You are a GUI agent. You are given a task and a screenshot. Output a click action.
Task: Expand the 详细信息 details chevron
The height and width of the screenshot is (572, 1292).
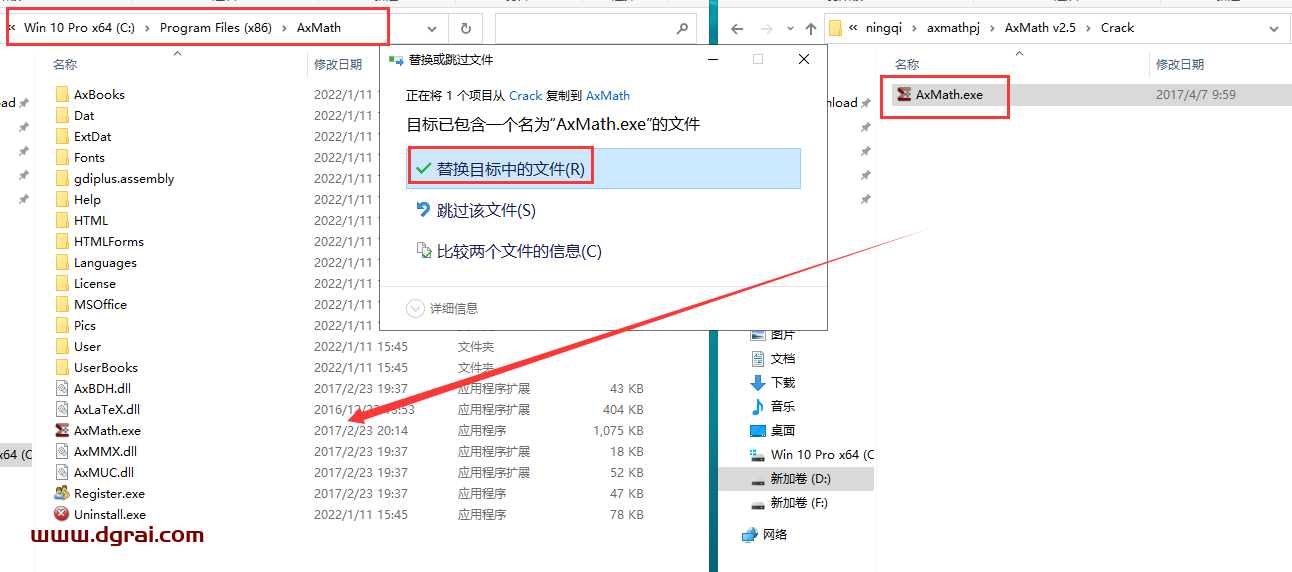point(415,308)
